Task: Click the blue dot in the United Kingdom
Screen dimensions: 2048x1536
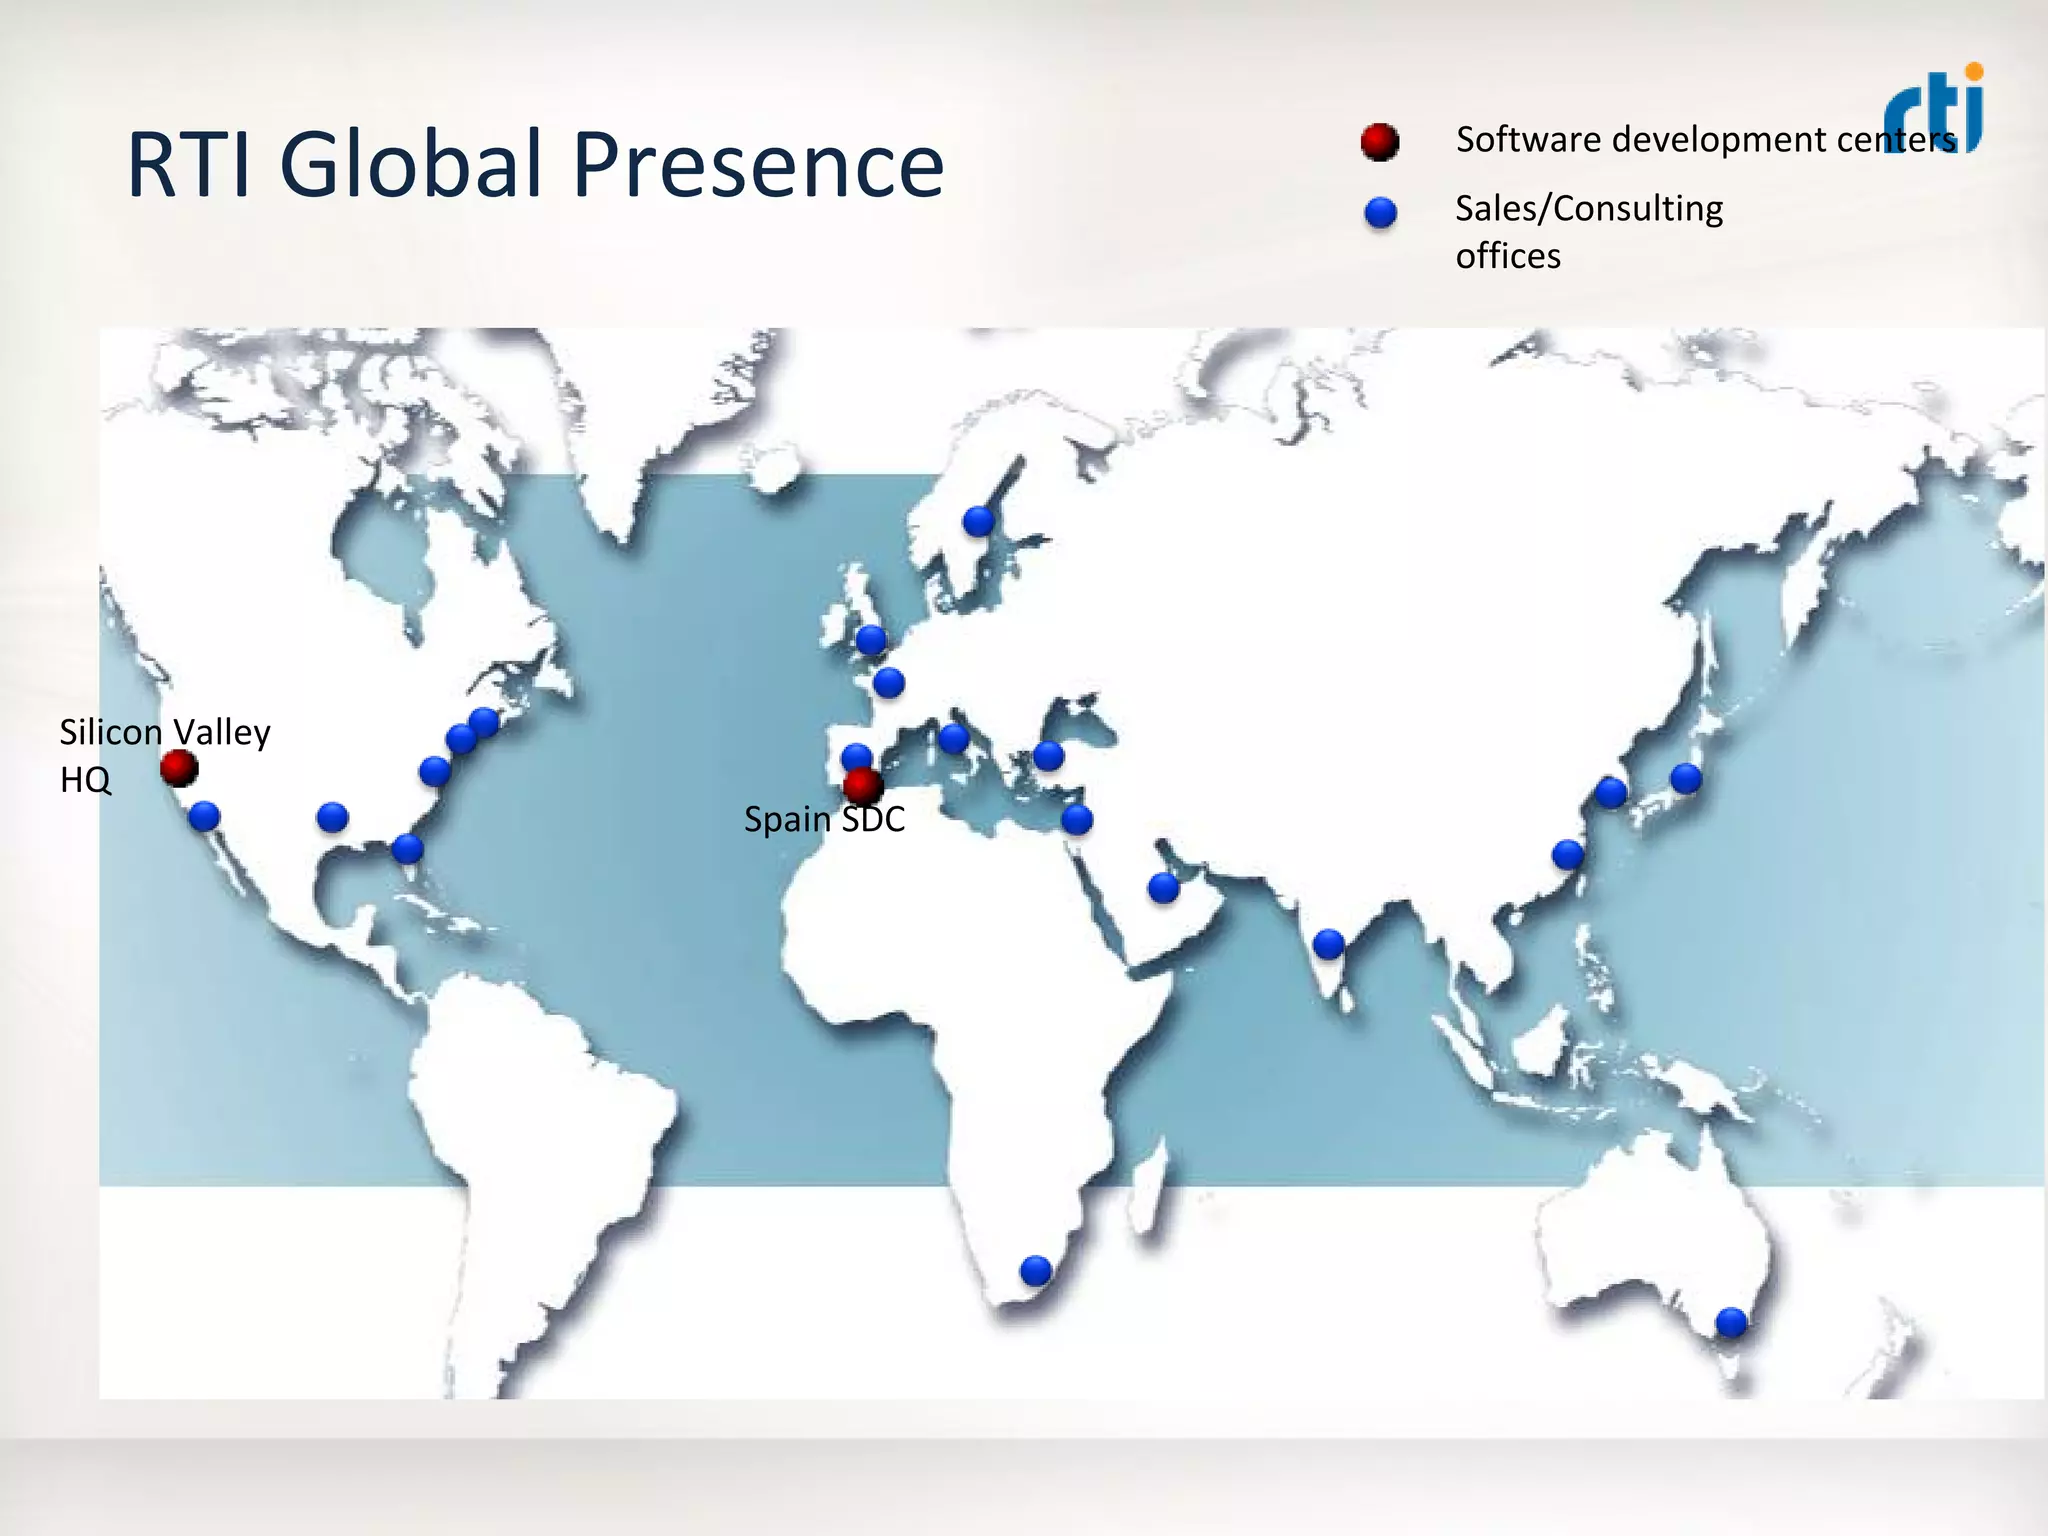Action: (871, 639)
